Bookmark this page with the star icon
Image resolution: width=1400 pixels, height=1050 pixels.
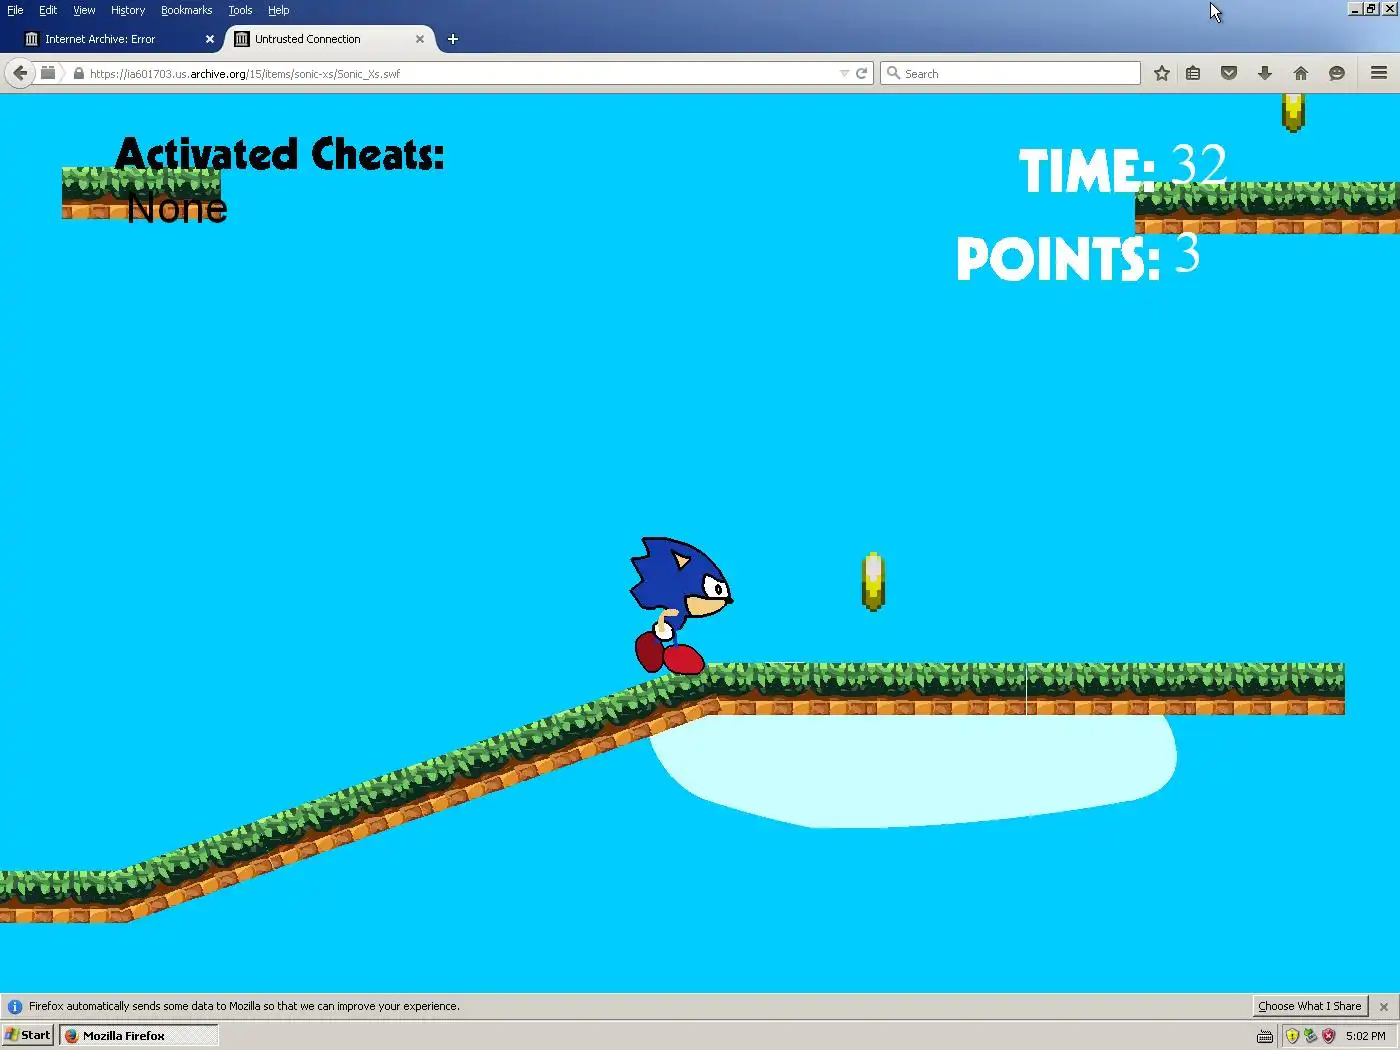[1161, 73]
